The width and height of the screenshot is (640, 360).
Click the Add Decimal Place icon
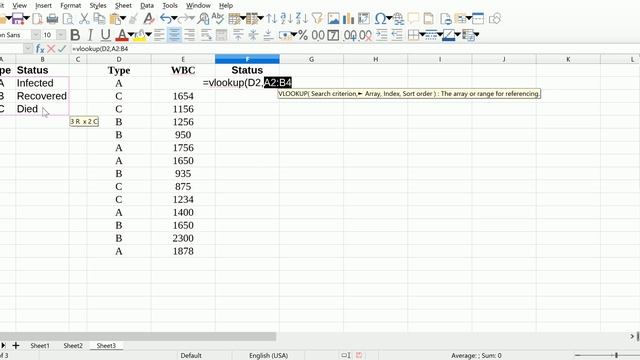click(x=350, y=35)
